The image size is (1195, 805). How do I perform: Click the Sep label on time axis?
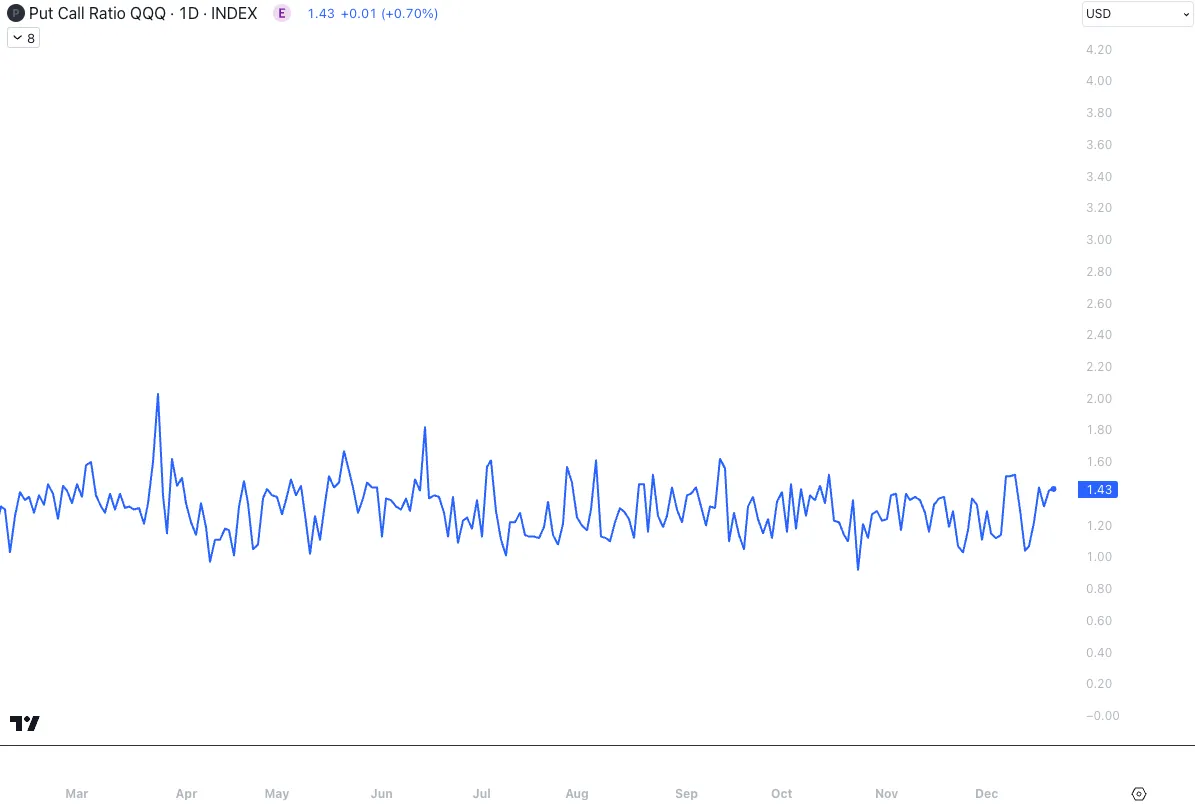686,794
